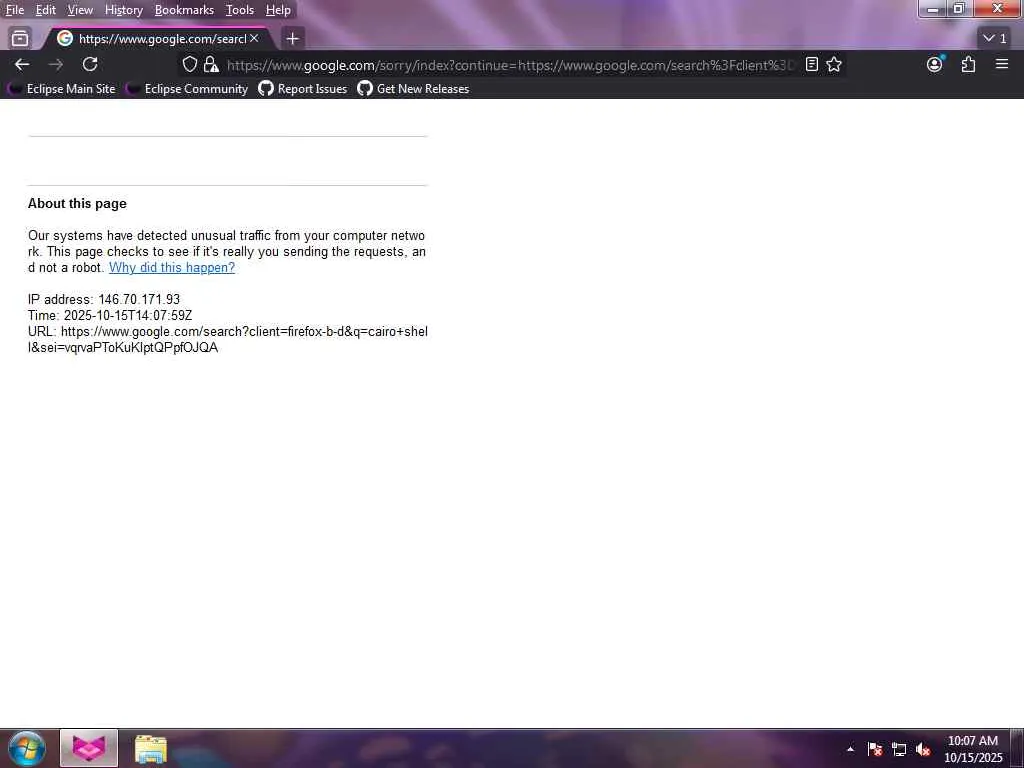Toggle reader view icon

point(812,64)
